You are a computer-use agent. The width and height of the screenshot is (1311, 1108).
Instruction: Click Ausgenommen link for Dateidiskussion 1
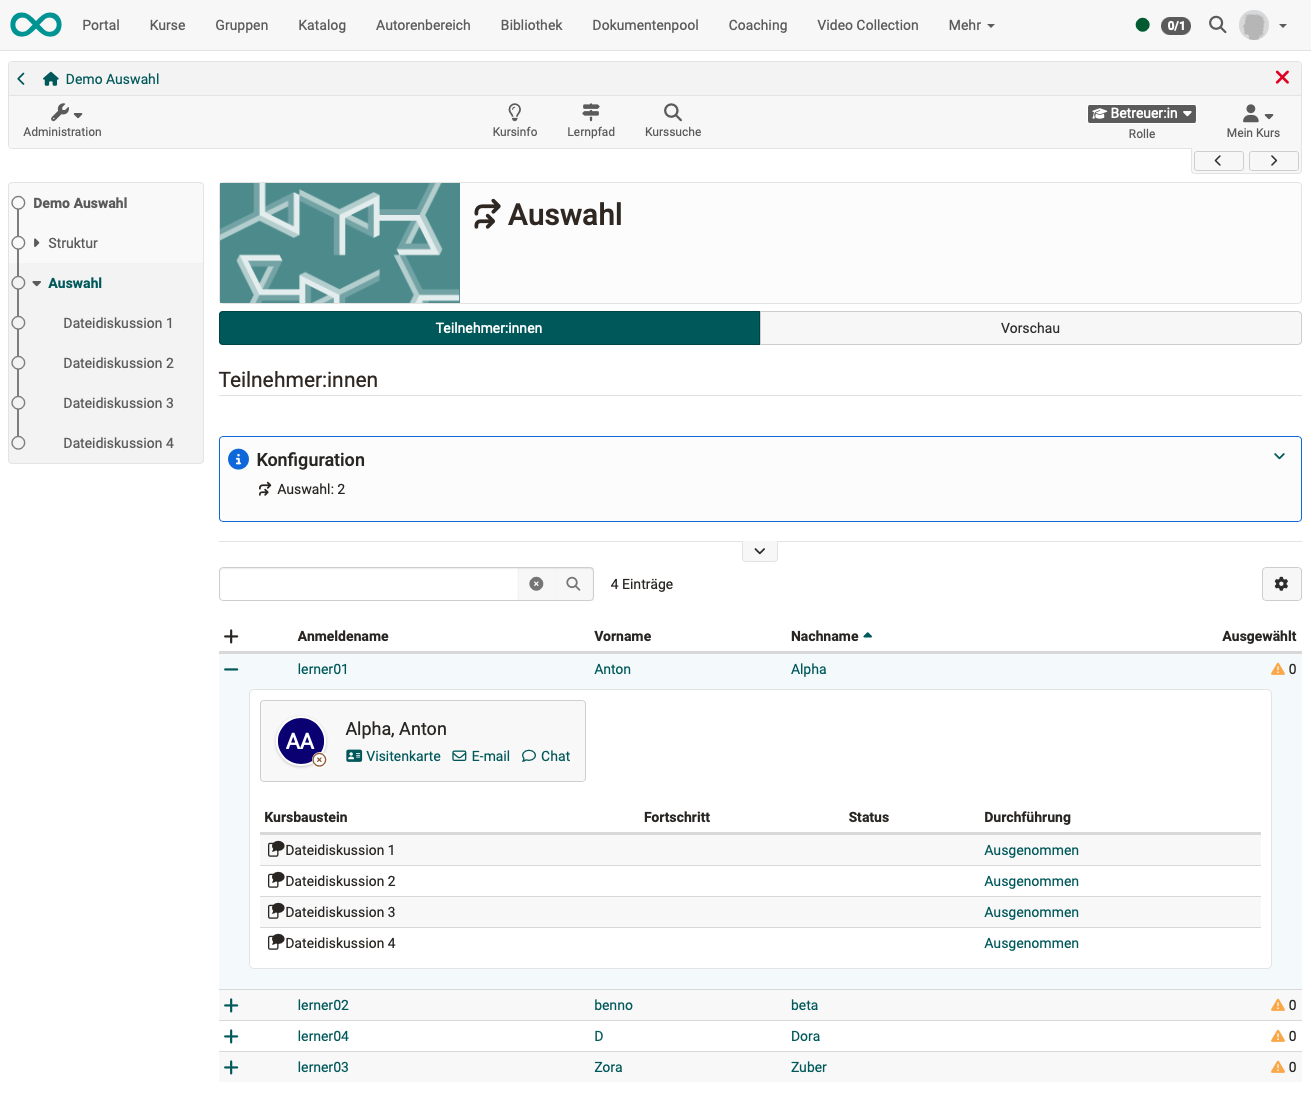pyautogui.click(x=1031, y=850)
